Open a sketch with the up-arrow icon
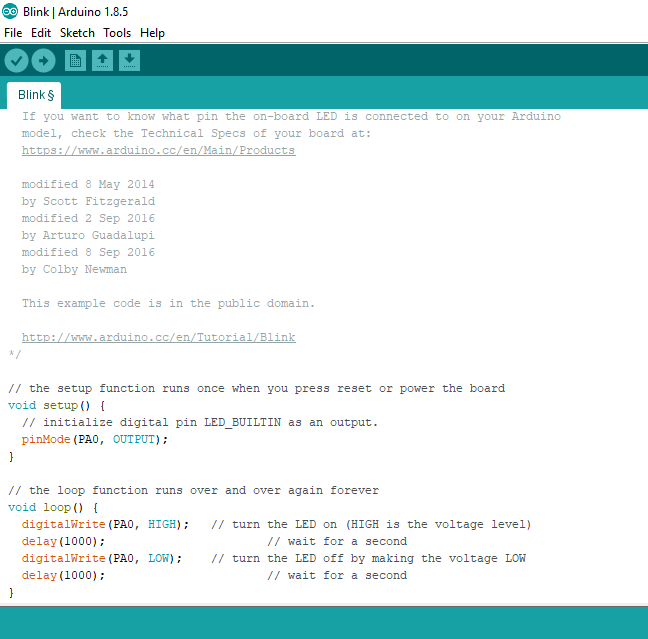648x639 pixels. [102, 61]
